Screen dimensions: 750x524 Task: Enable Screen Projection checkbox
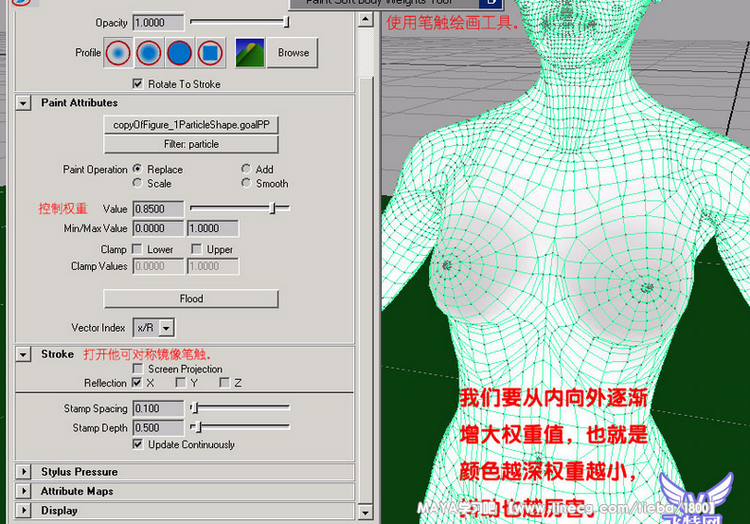pyautogui.click(x=138, y=369)
